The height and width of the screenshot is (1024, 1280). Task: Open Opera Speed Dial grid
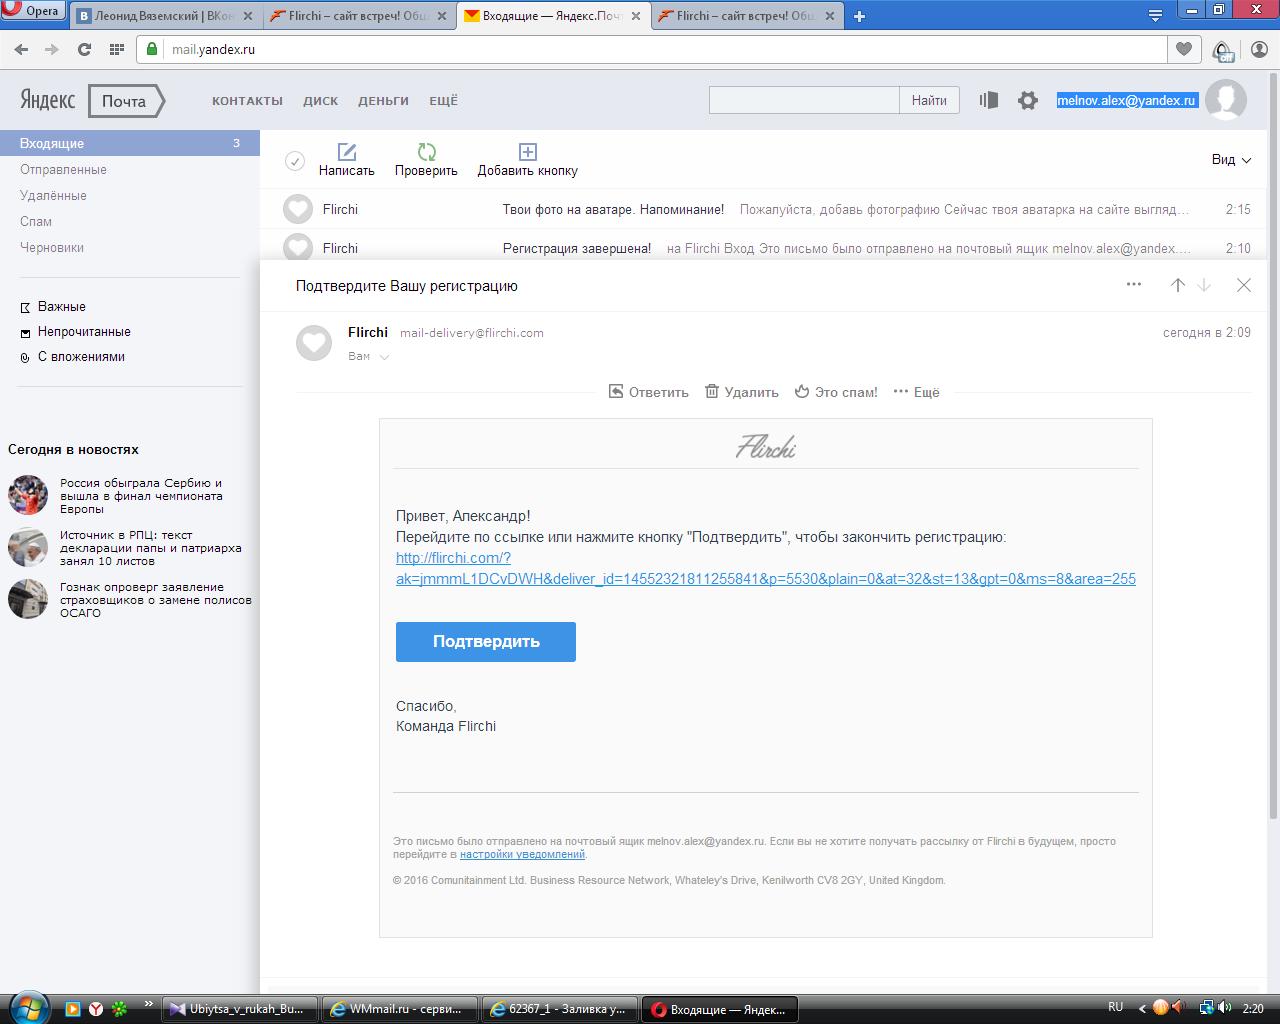[x=116, y=49]
